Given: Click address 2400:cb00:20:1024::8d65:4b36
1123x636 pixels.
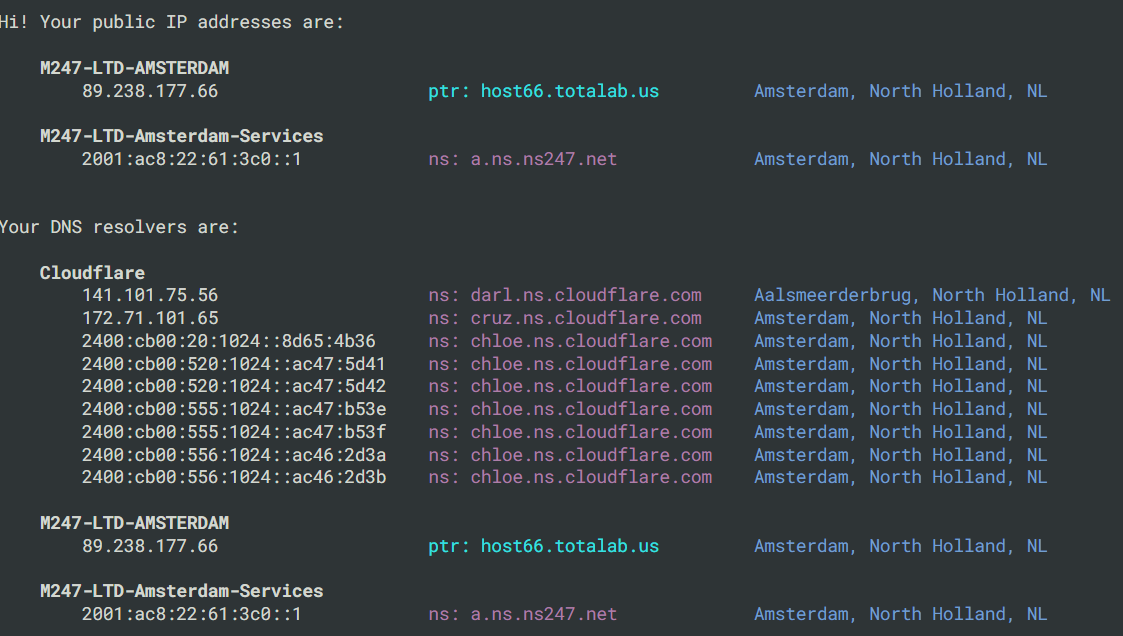Looking at the screenshot, I should coord(228,341).
